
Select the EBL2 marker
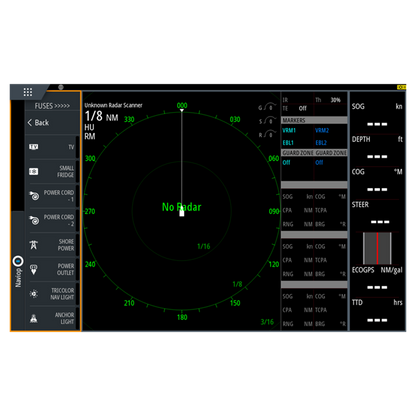pos(321,143)
